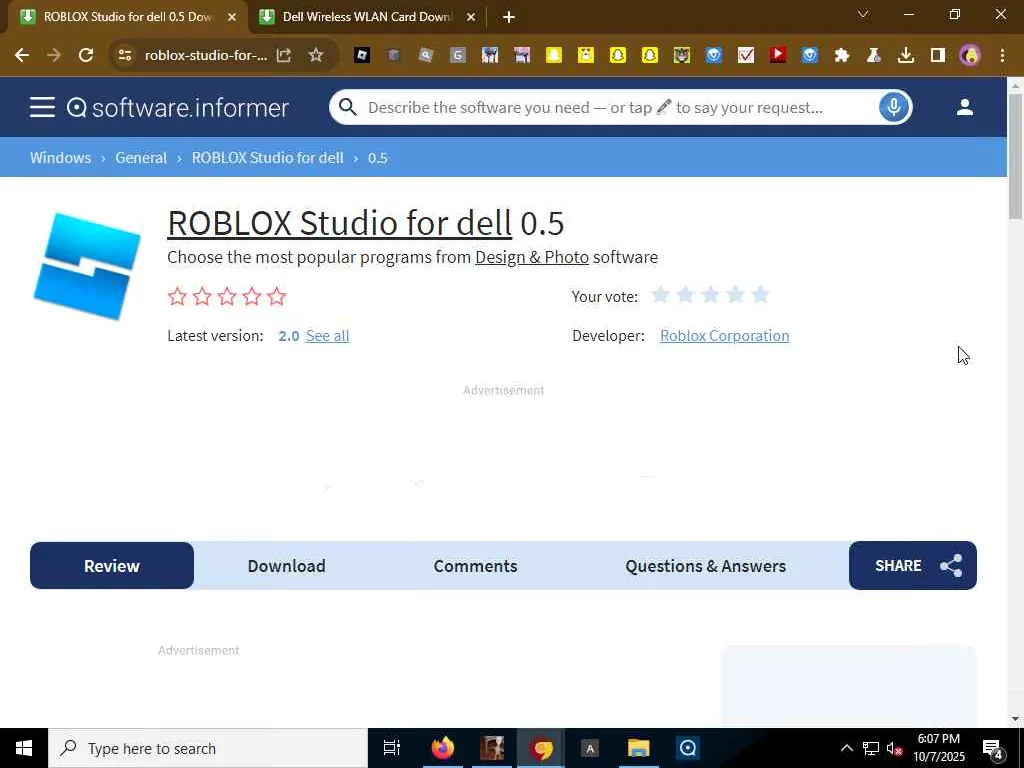Open a new tab with the plus button

509,17
